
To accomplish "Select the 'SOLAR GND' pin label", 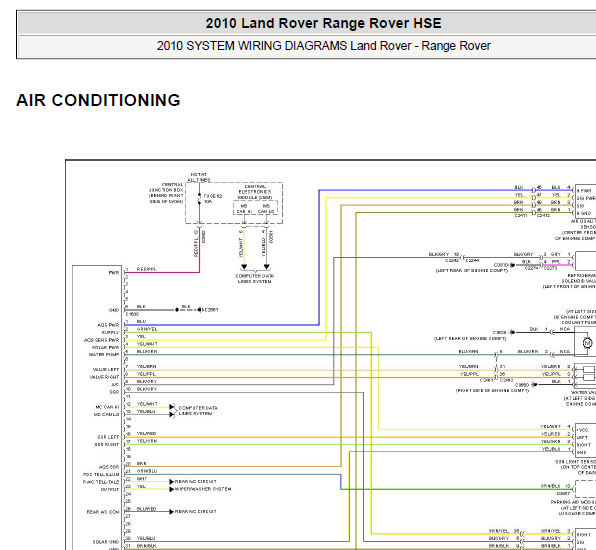I will pos(106,542).
